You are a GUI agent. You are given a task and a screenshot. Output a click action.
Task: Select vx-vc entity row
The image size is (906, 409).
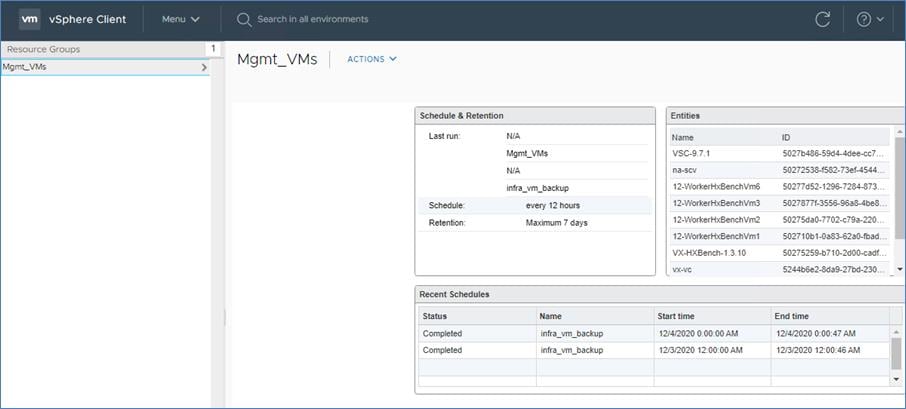[x=779, y=269]
